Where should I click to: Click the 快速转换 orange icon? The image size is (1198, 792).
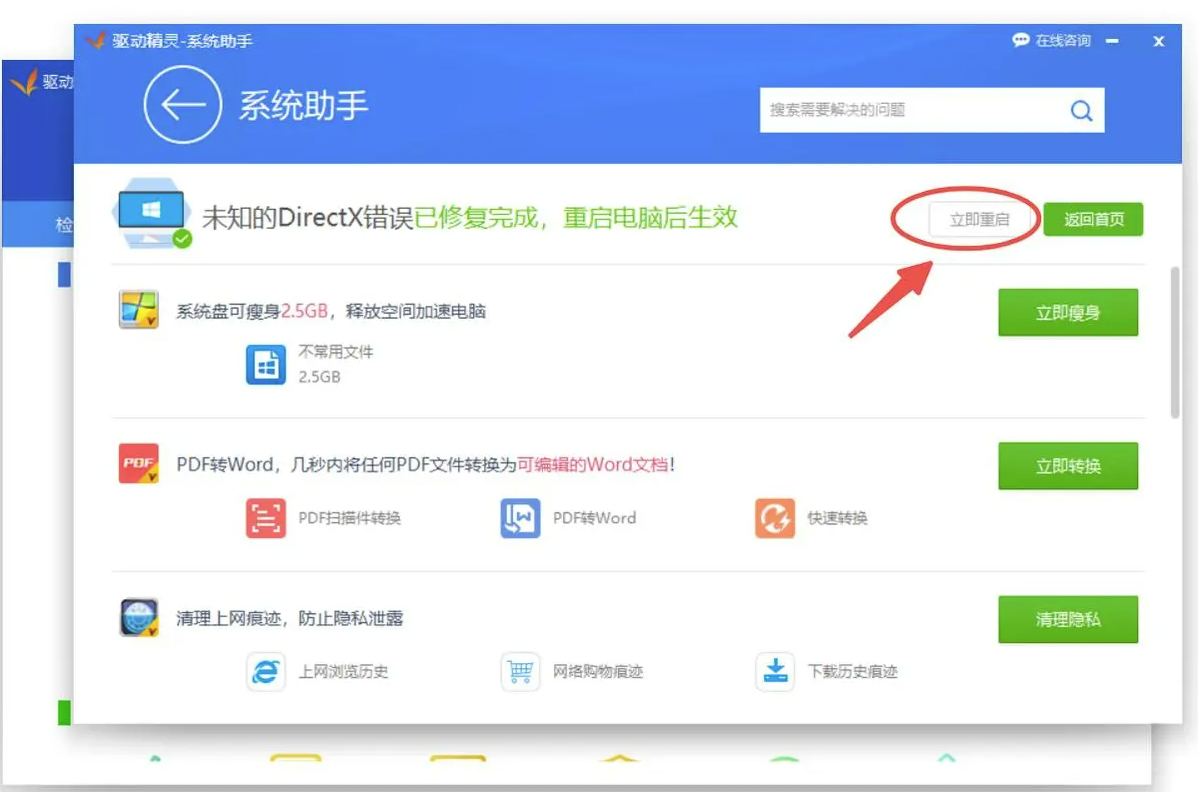(775, 518)
